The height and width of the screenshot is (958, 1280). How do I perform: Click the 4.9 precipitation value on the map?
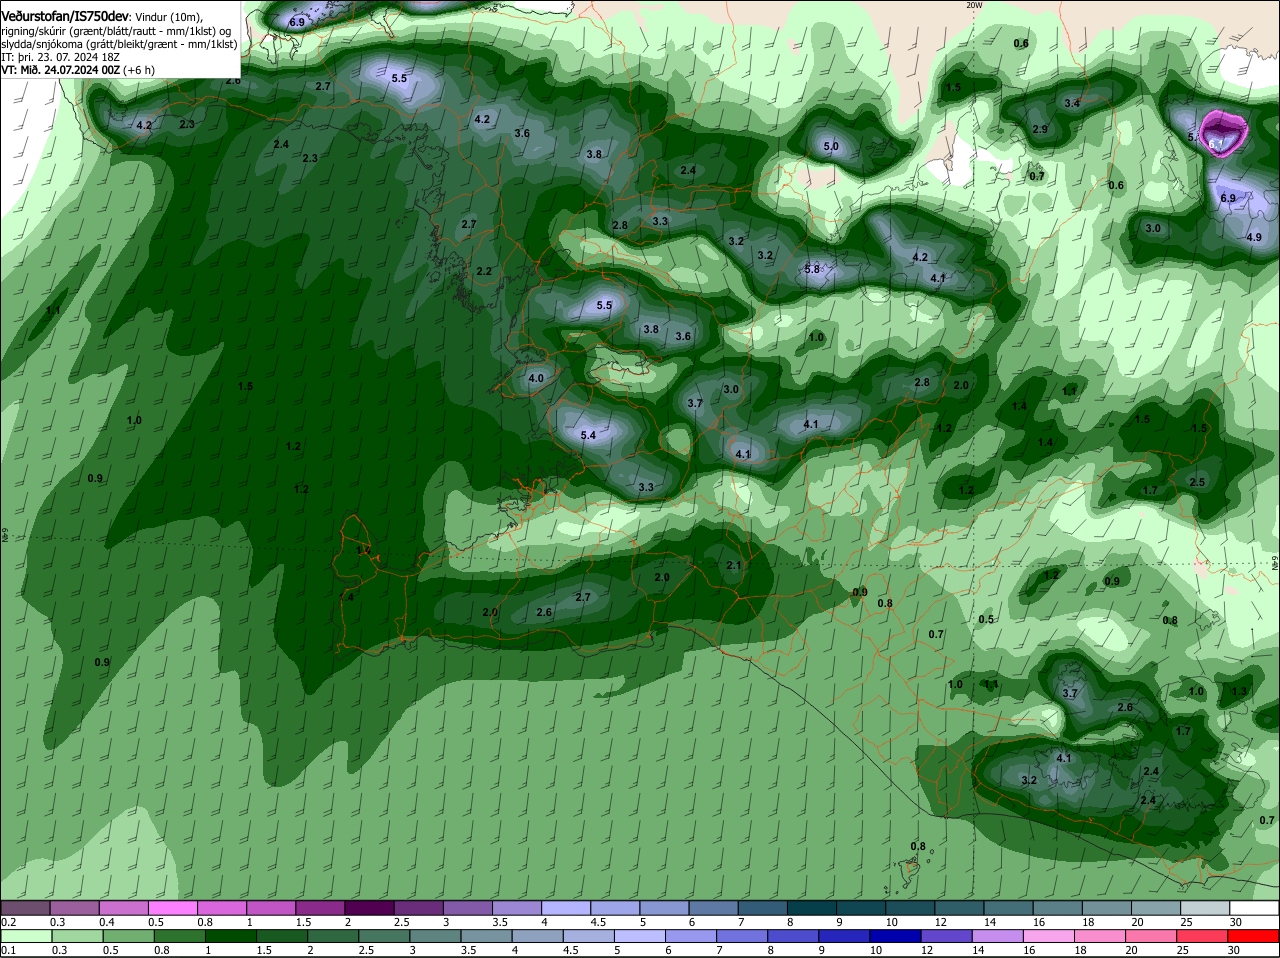click(x=1255, y=237)
